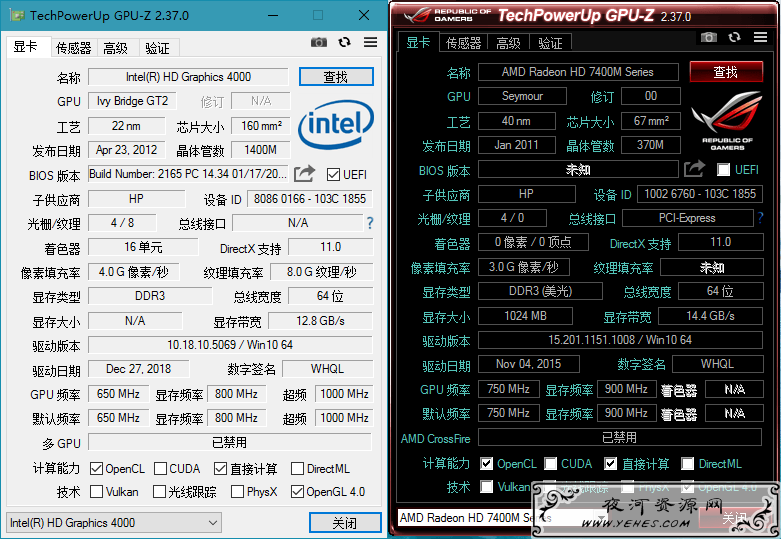The image size is (781, 539).
Task: Select 显卡 tab in ROG window
Action: pyautogui.click(x=418, y=42)
